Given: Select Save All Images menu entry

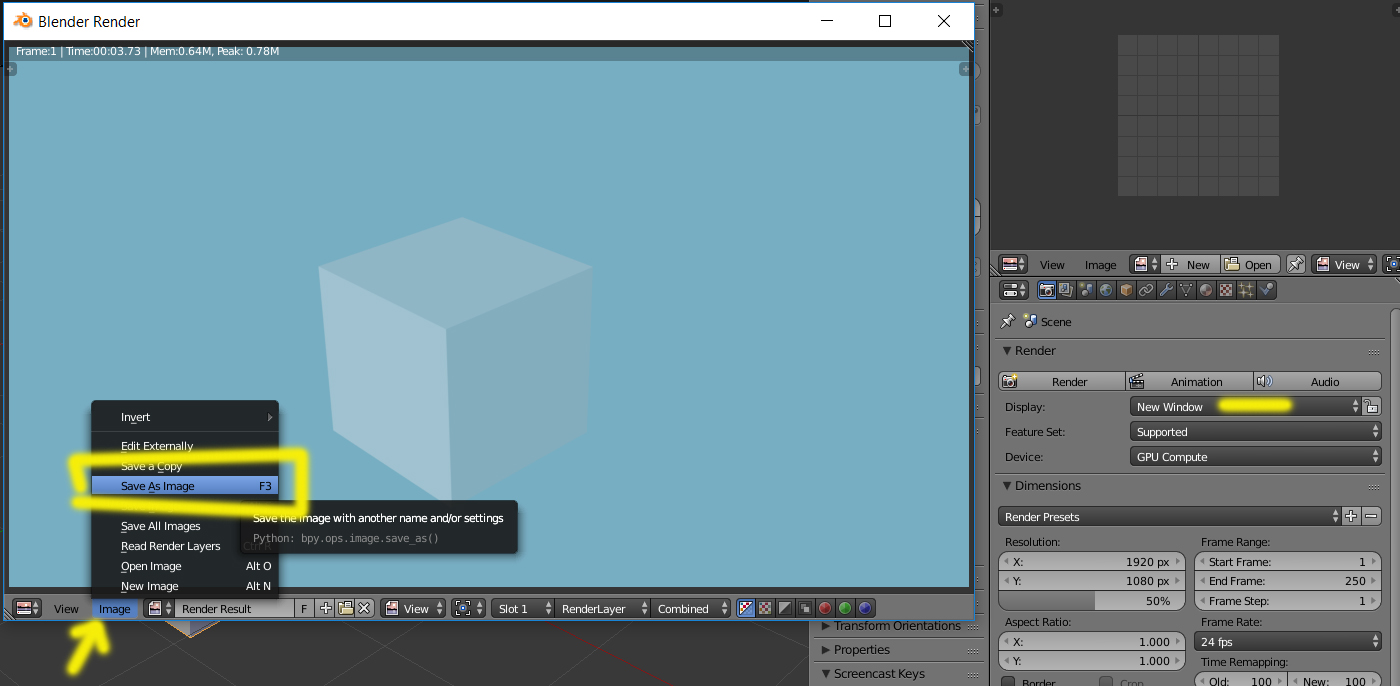Looking at the screenshot, I should (x=161, y=526).
